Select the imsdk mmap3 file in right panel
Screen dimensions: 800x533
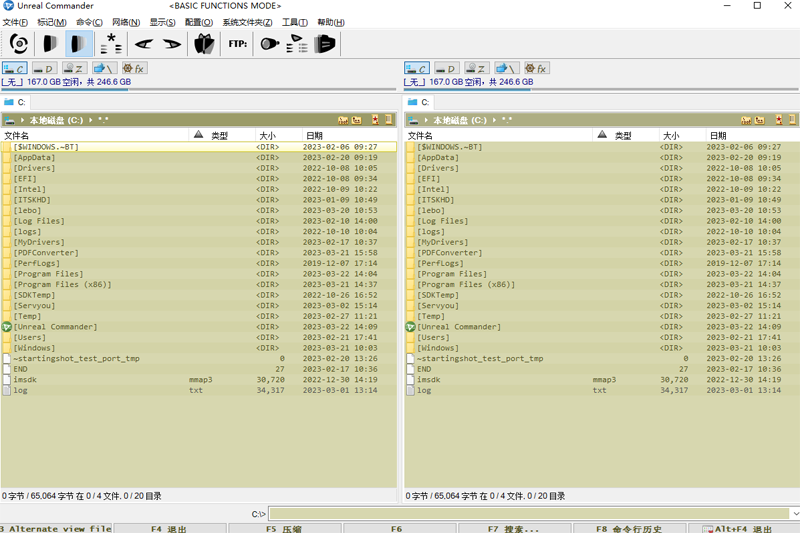coord(602,379)
